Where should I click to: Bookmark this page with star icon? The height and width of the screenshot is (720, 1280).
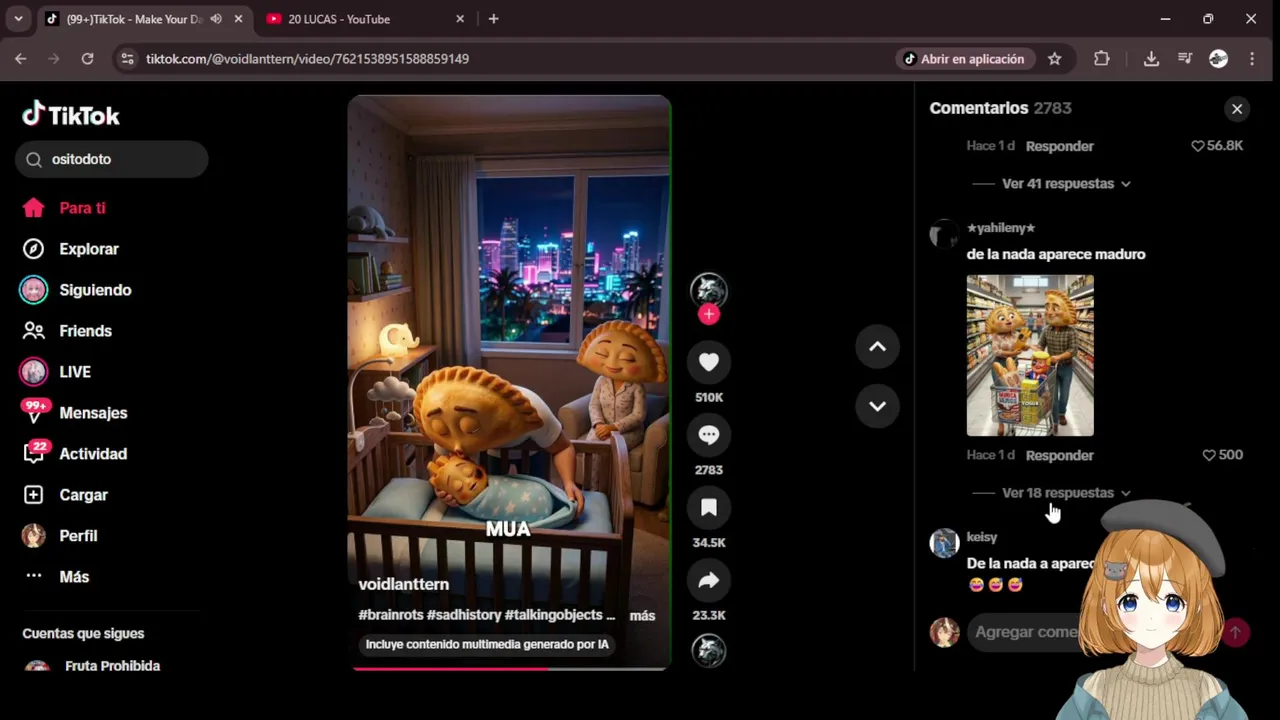pyautogui.click(x=1054, y=59)
